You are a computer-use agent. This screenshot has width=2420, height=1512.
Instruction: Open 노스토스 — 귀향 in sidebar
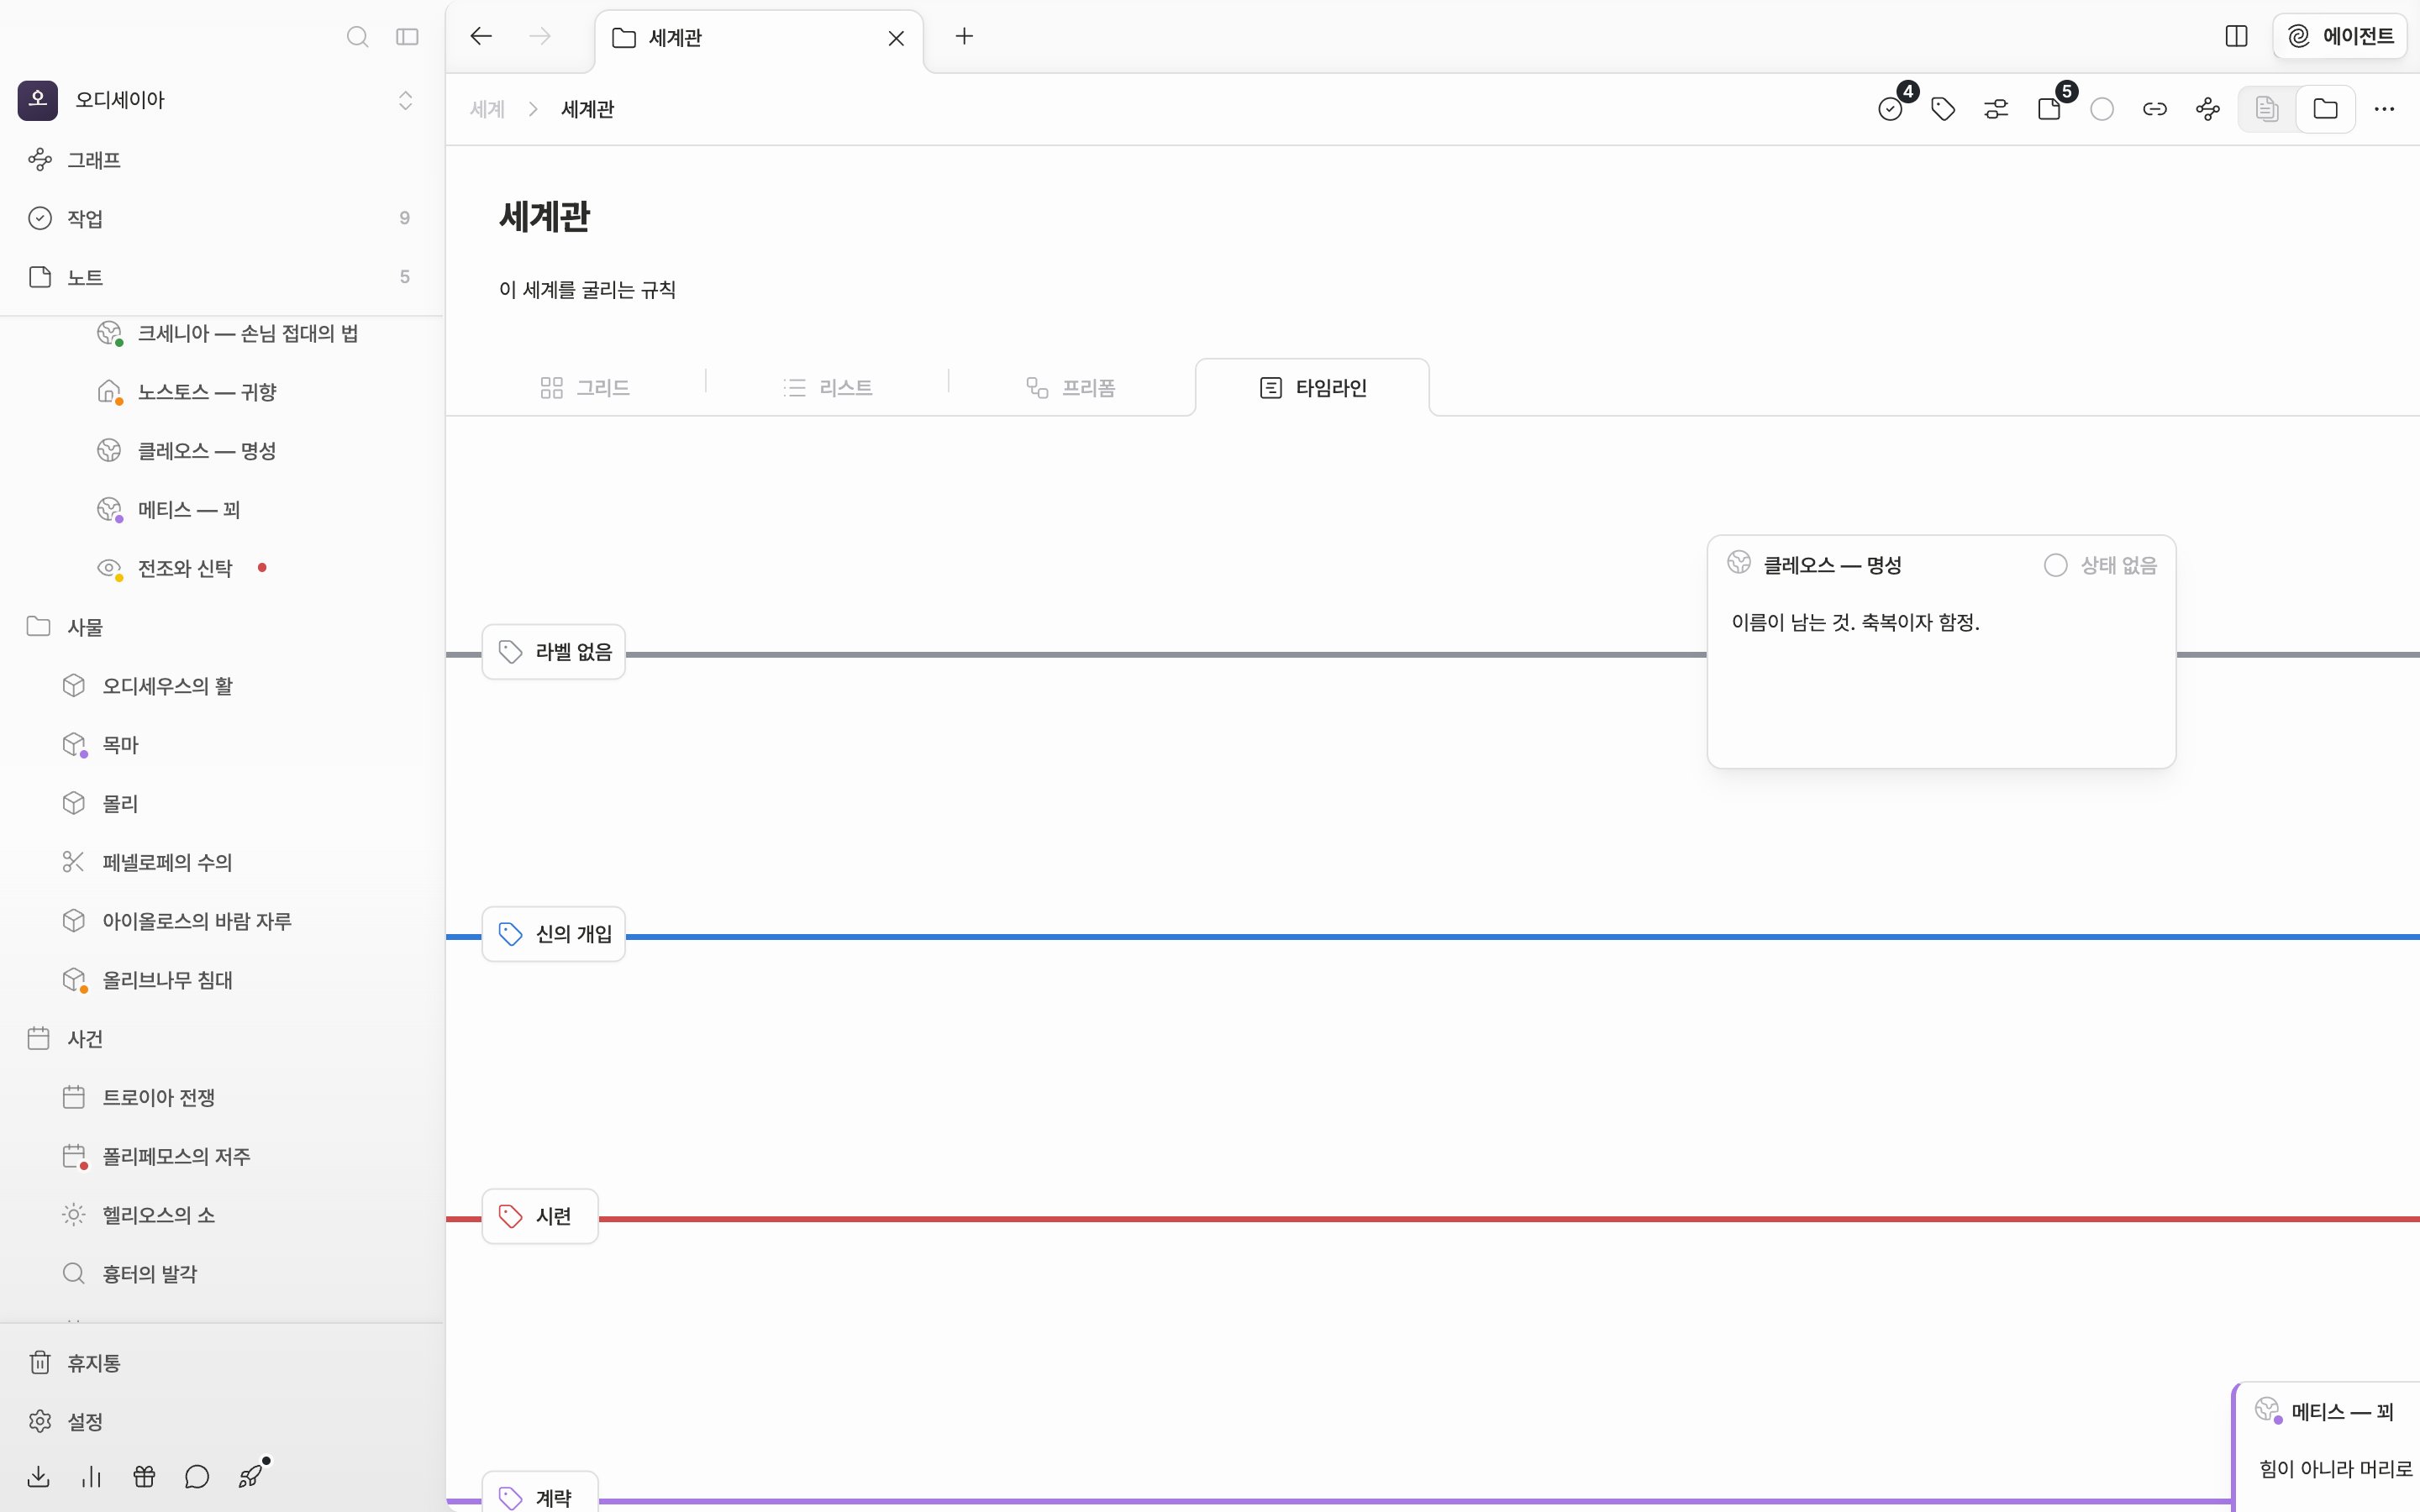(207, 392)
